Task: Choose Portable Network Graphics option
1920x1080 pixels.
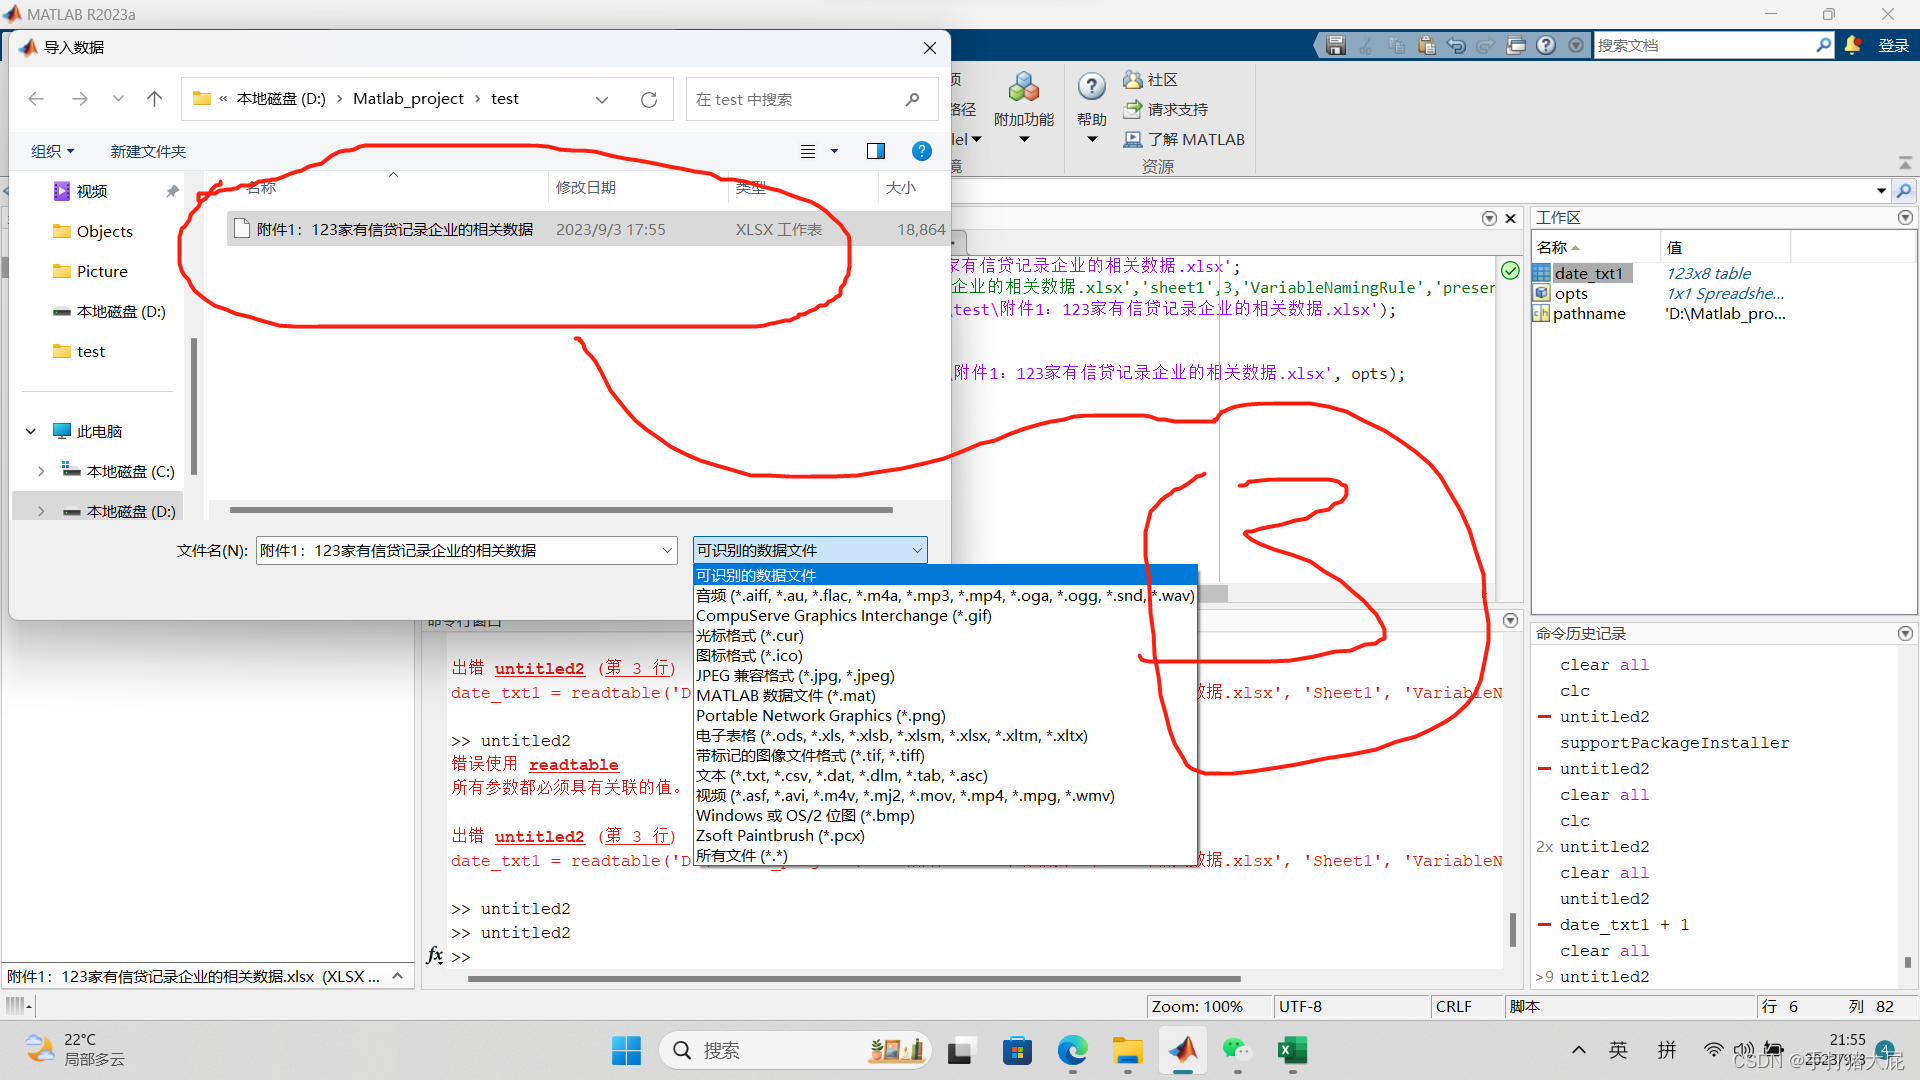Action: pyautogui.click(x=821, y=715)
